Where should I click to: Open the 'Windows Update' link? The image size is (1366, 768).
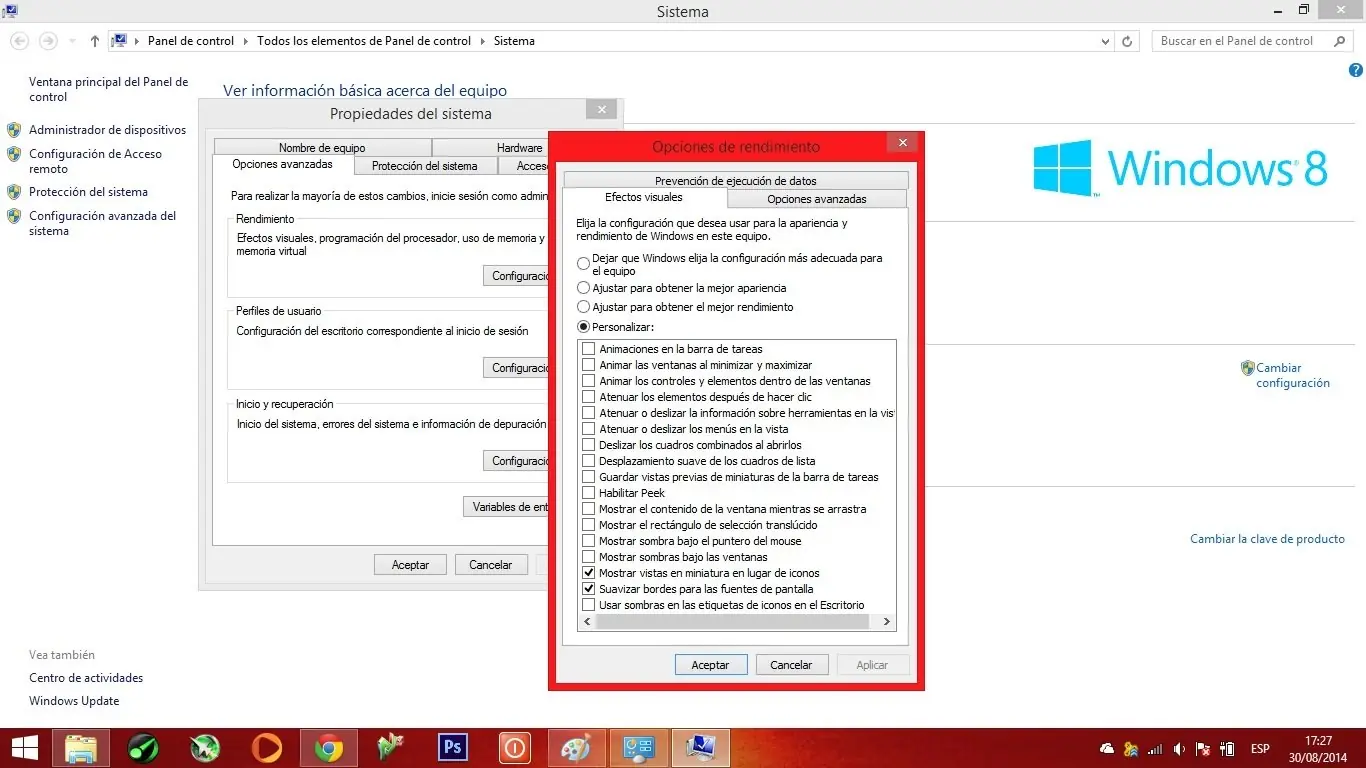tap(74, 701)
